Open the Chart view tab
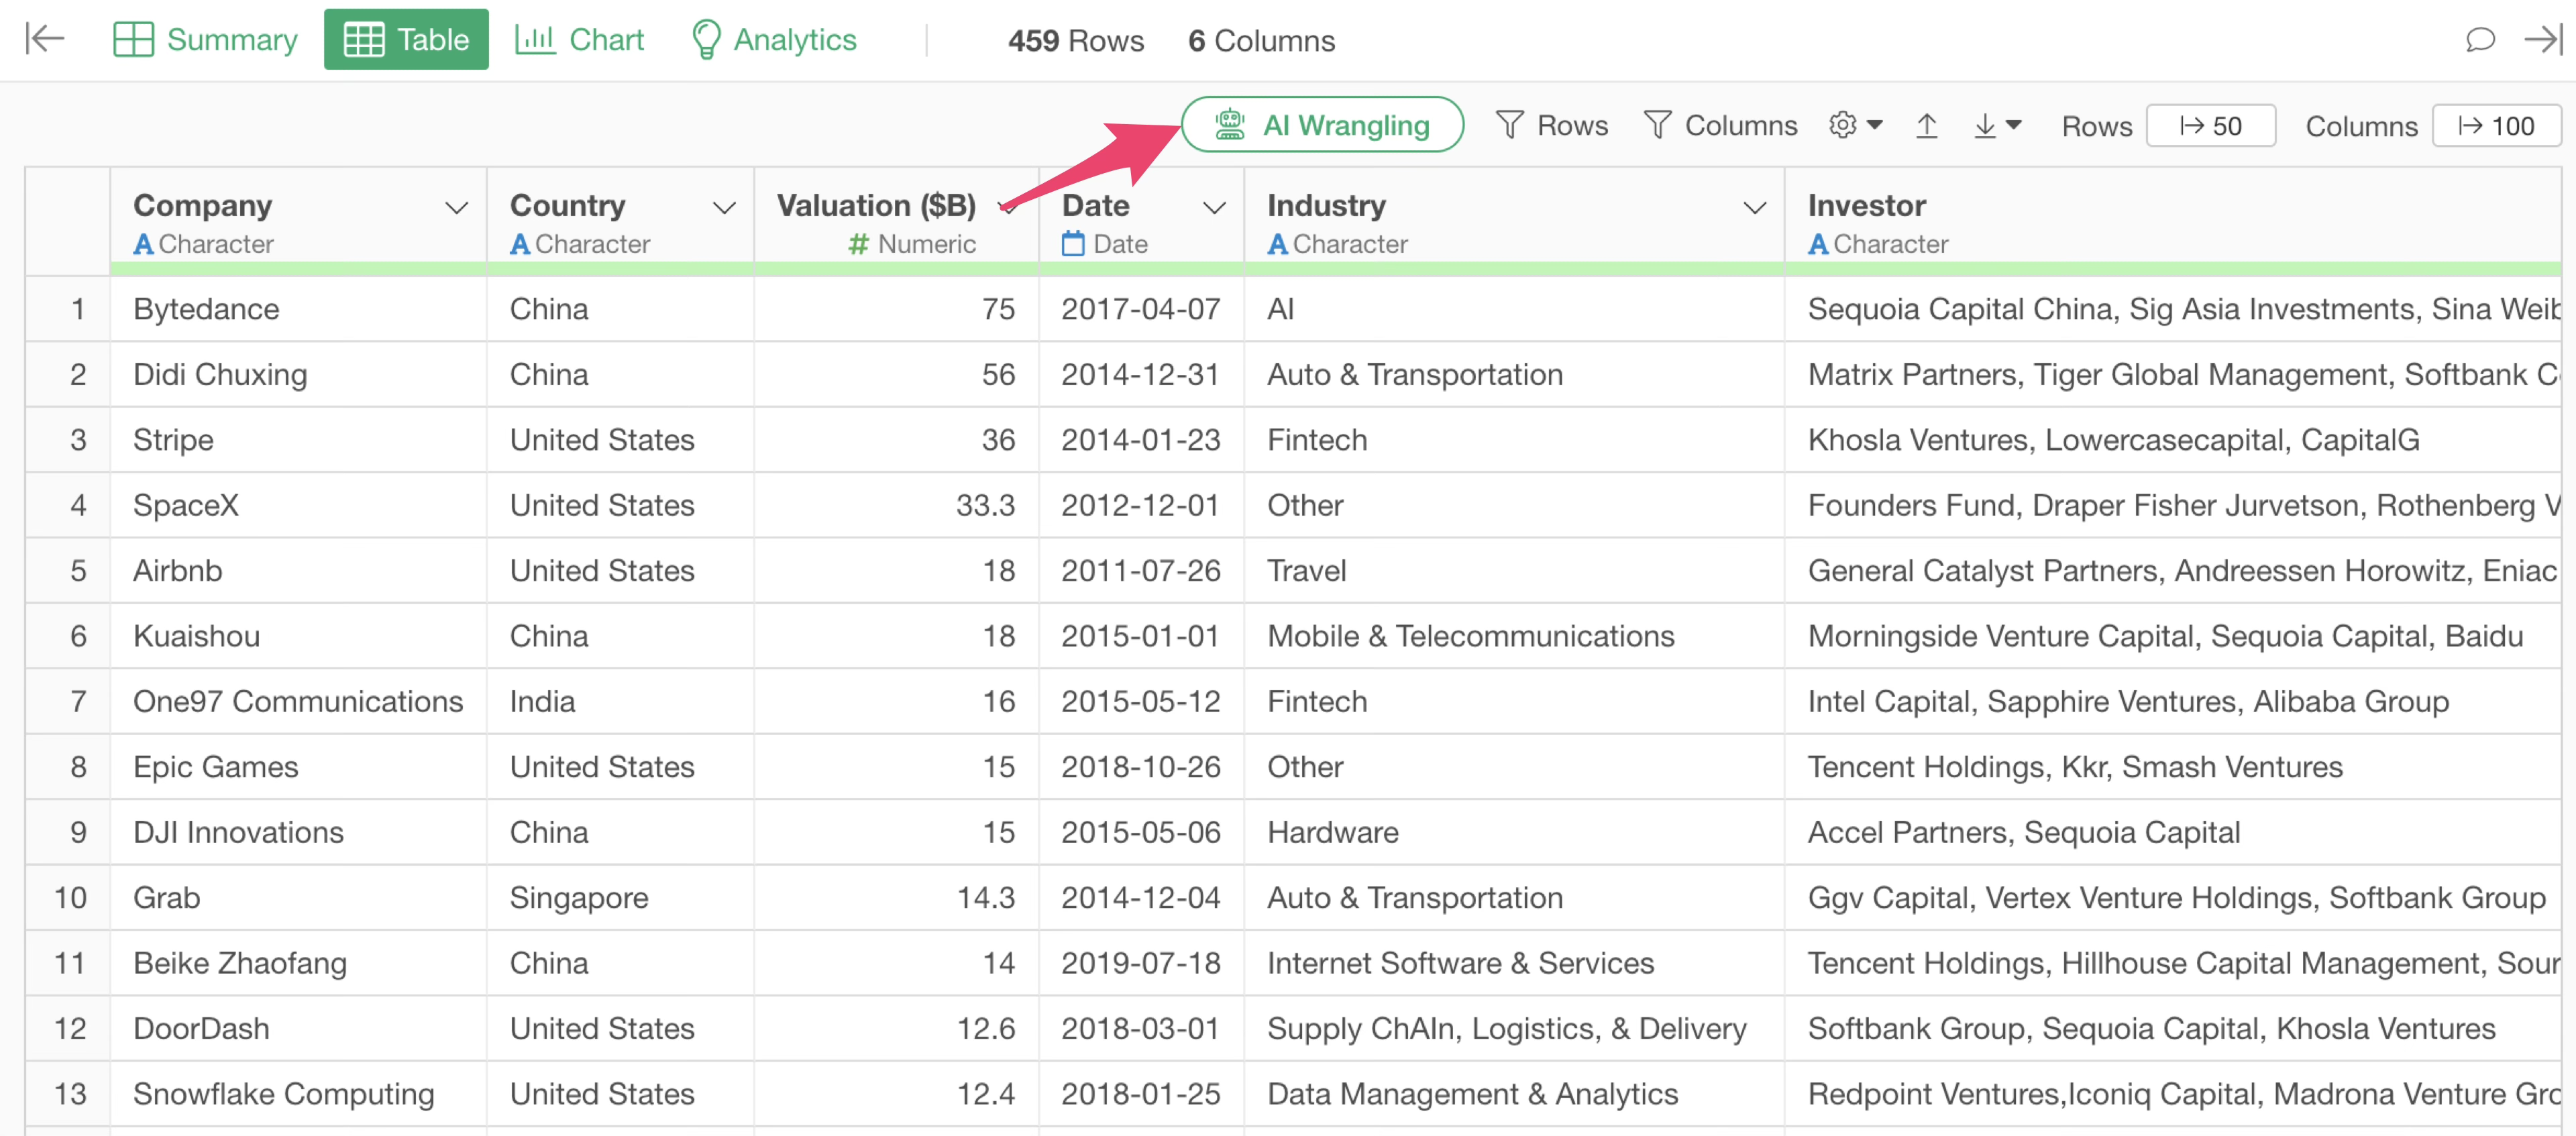 [579, 39]
